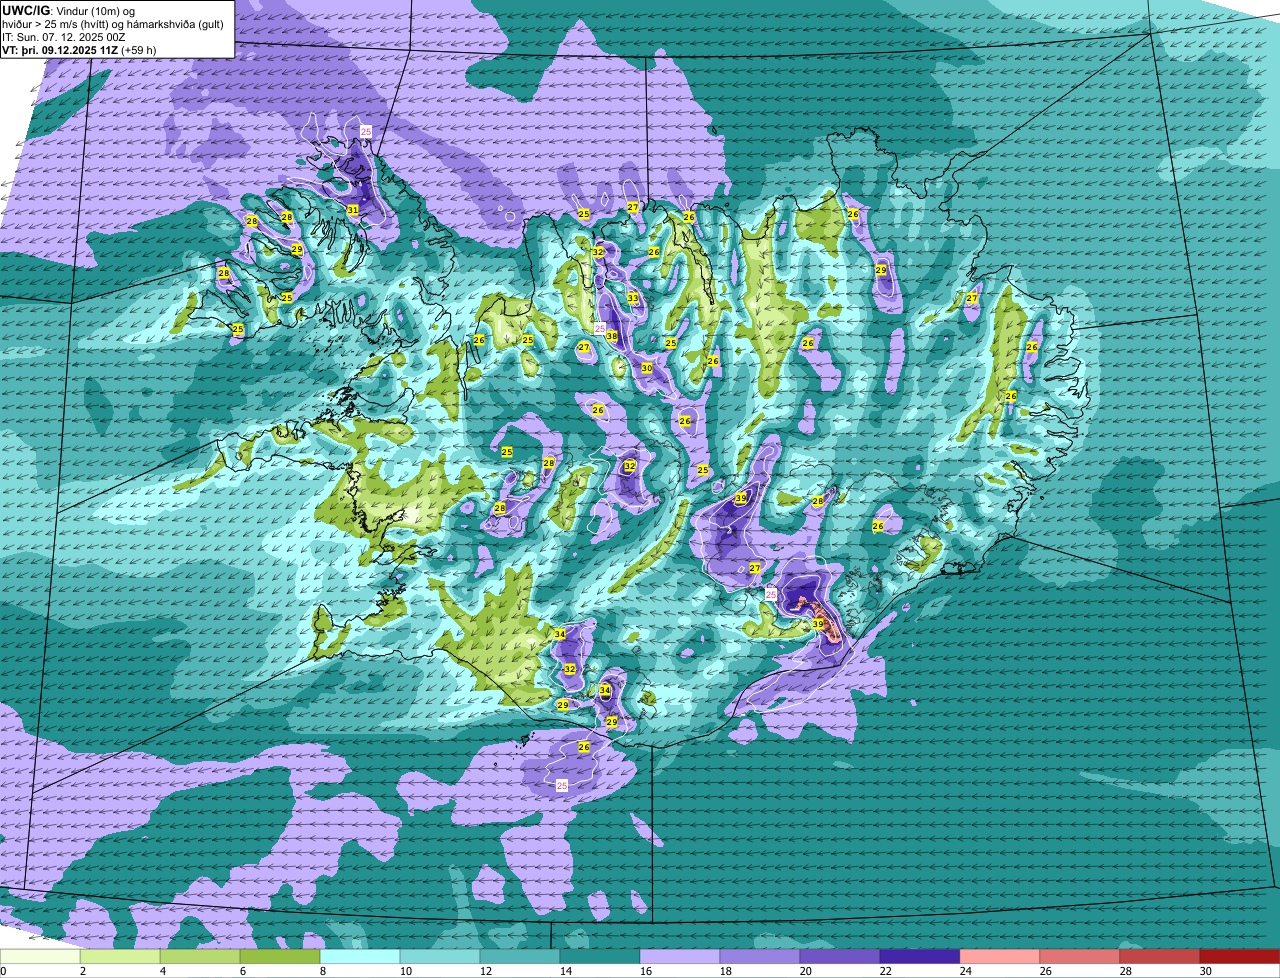This screenshot has width=1280, height=978.
Task: Click the 22–24 m/s indigo legend swatch
Action: click(x=920, y=956)
